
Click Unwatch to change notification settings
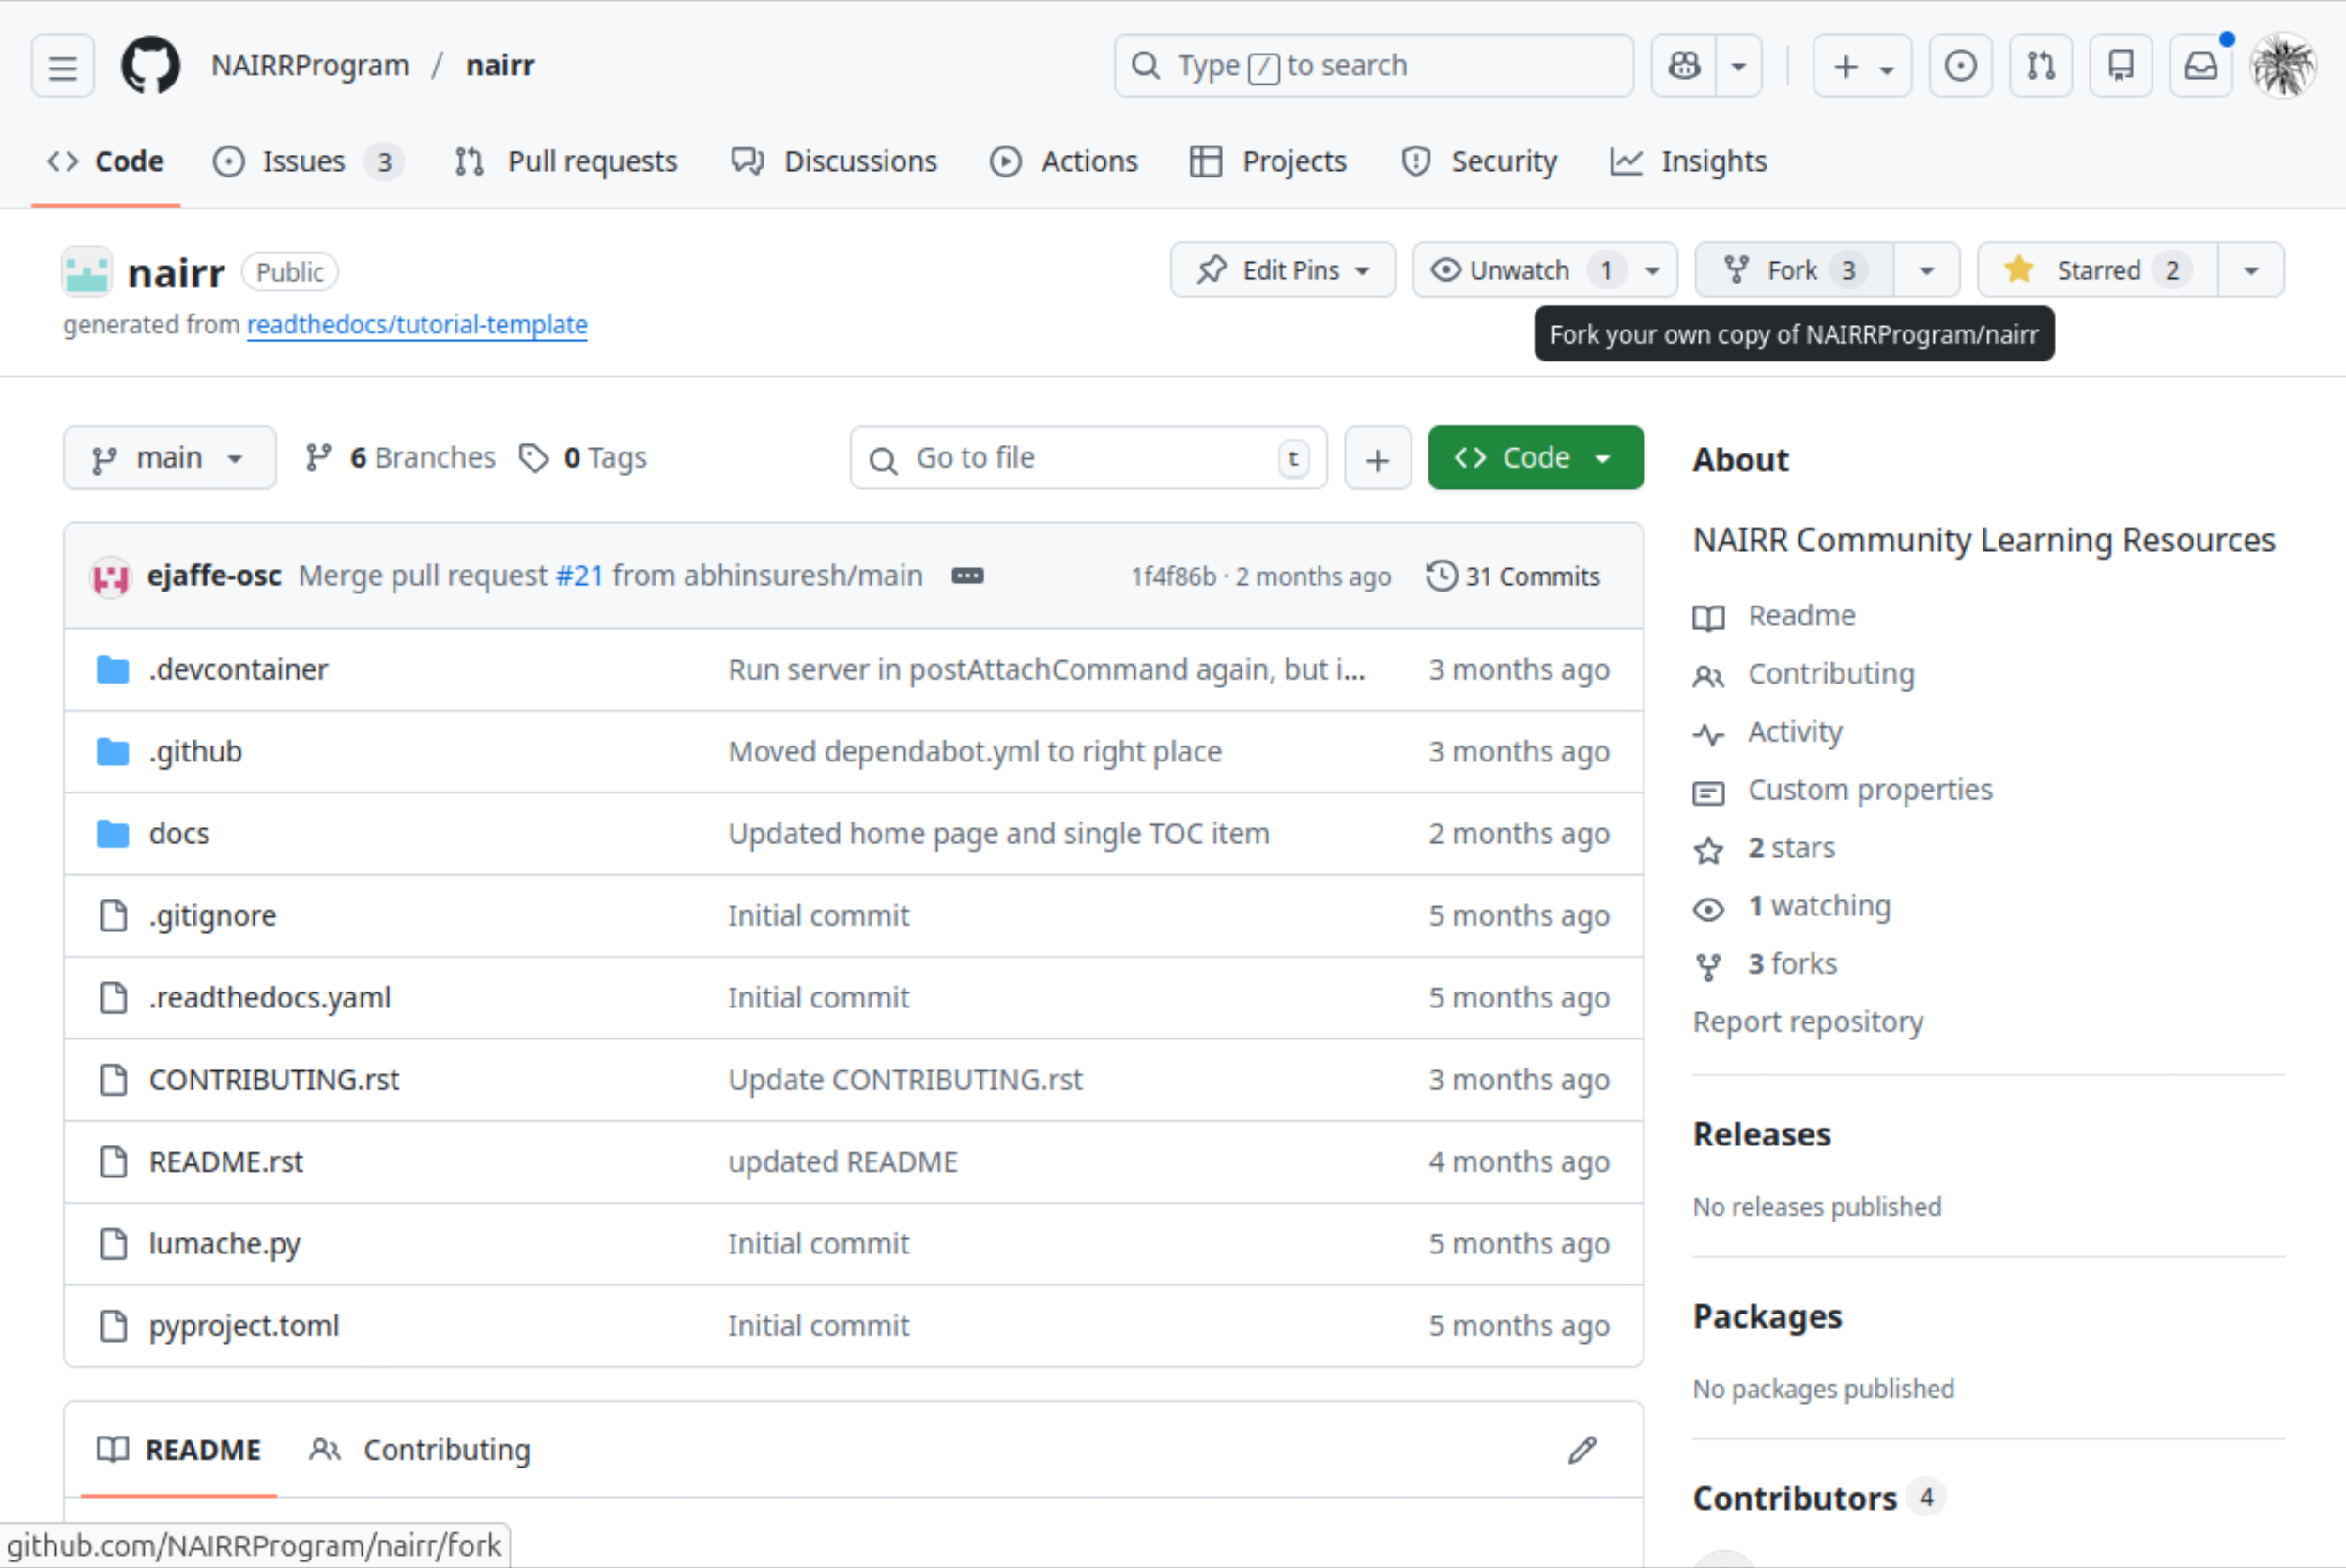click(1545, 270)
